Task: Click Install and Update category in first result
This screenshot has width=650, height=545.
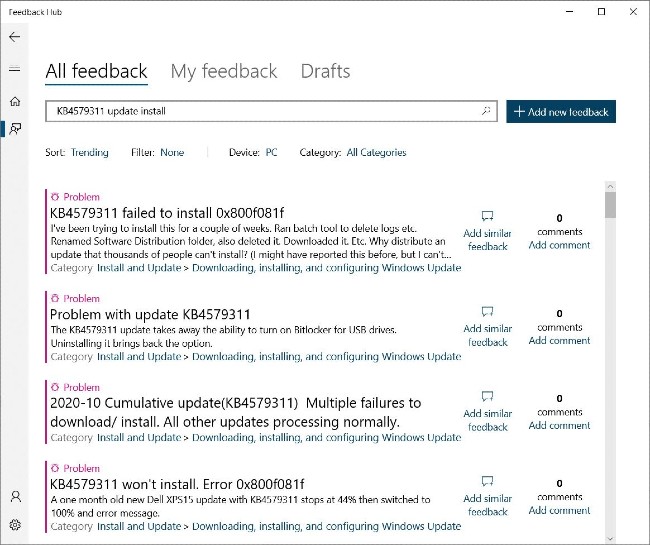Action: [x=139, y=268]
